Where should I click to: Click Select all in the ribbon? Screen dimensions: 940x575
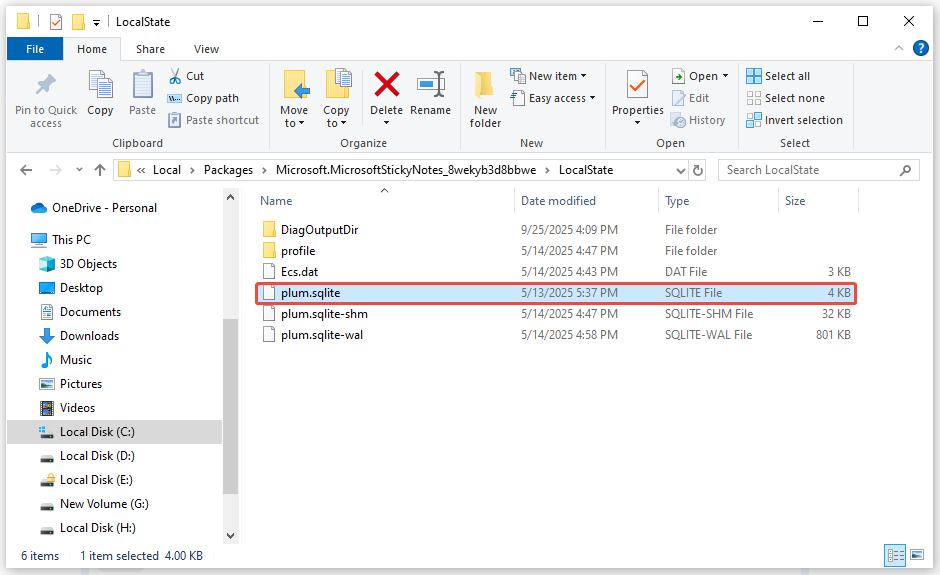click(778, 76)
